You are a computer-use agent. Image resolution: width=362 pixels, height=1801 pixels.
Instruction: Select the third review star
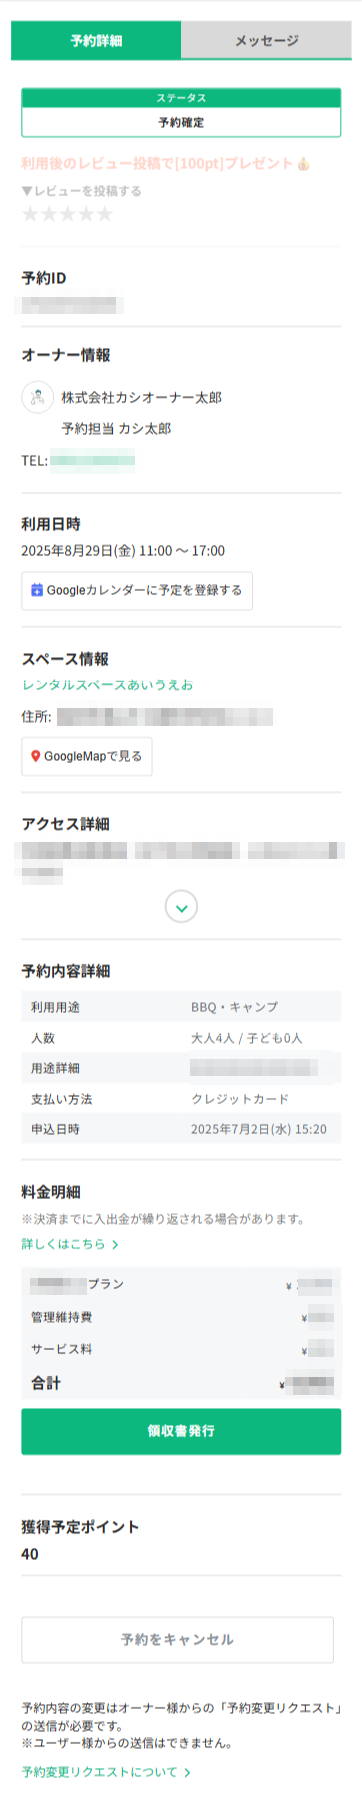(x=68, y=214)
